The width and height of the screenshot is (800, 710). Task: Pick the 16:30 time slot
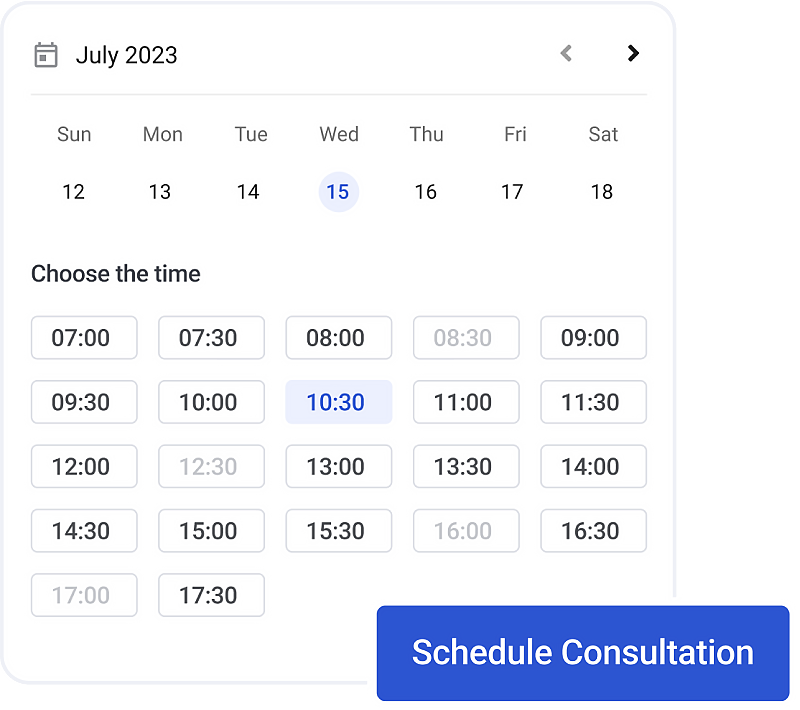[x=593, y=531]
